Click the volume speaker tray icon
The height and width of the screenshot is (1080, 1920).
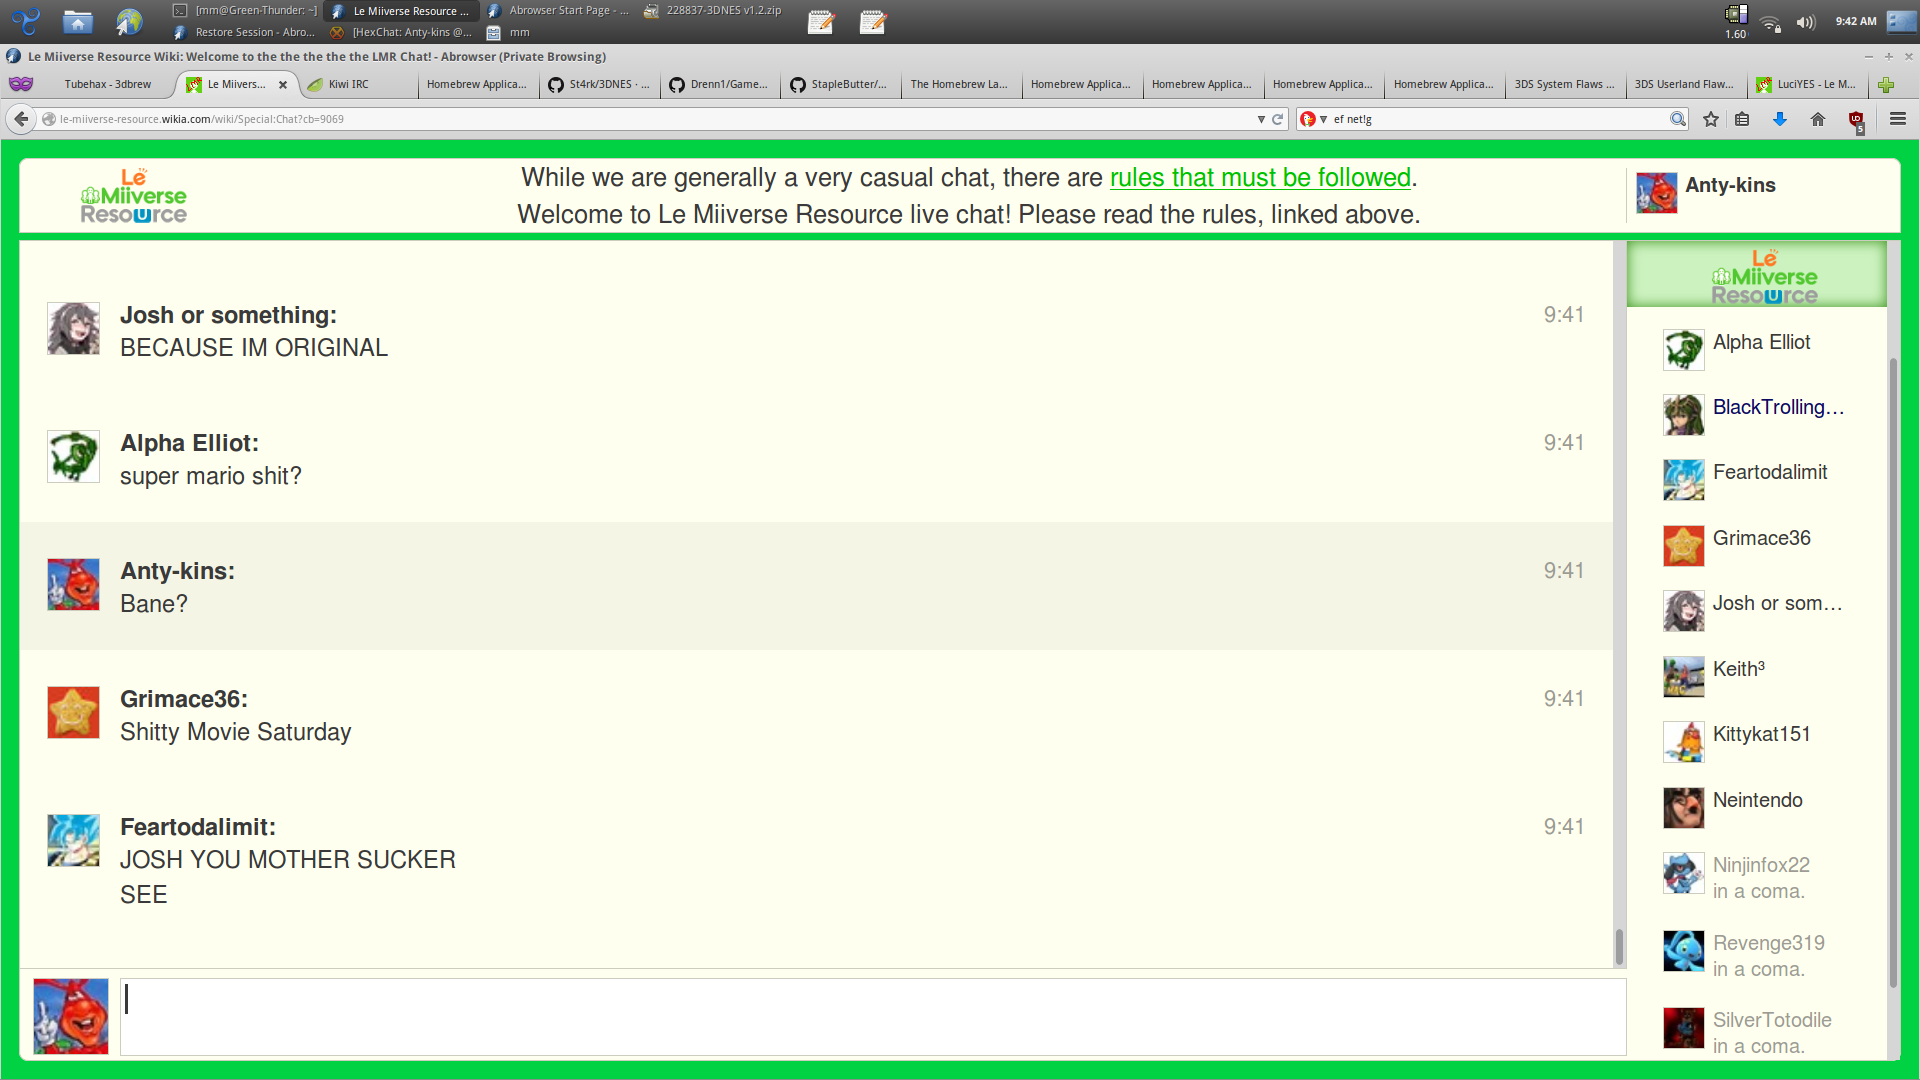[1805, 22]
